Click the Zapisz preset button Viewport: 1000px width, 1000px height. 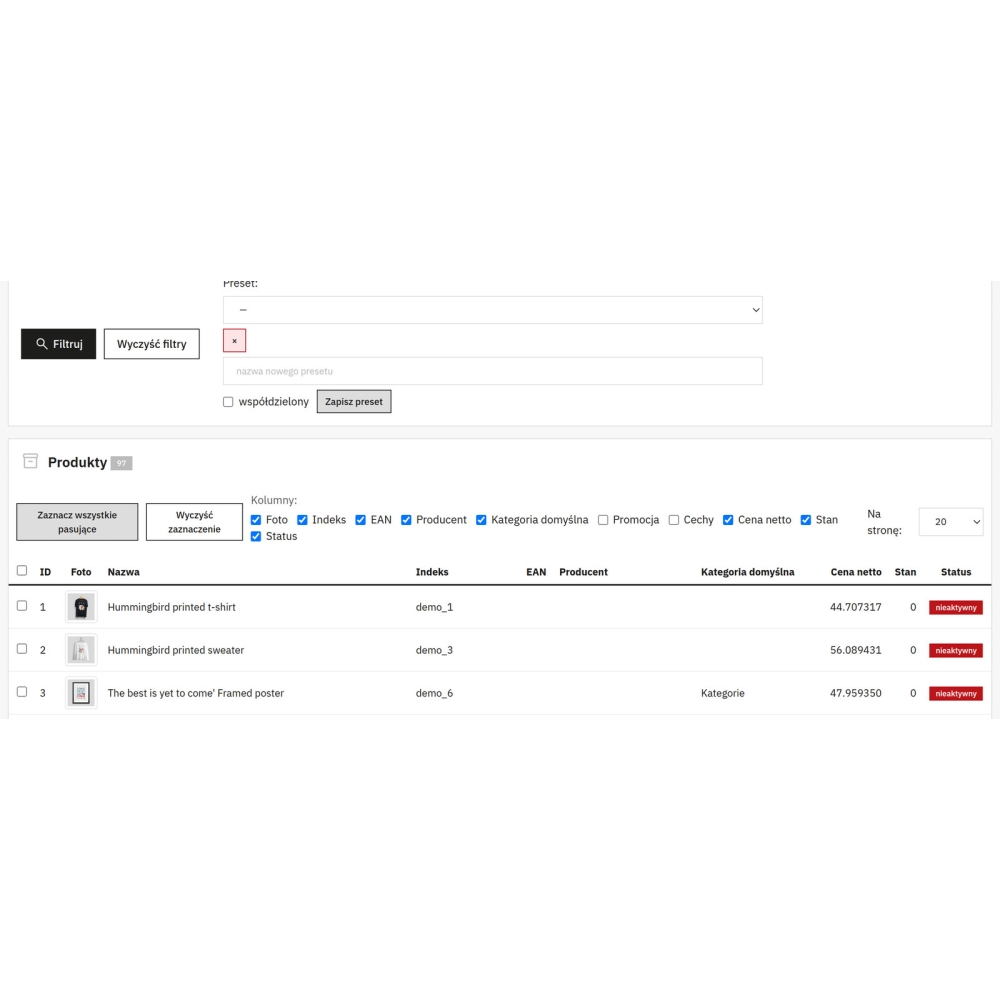[354, 402]
